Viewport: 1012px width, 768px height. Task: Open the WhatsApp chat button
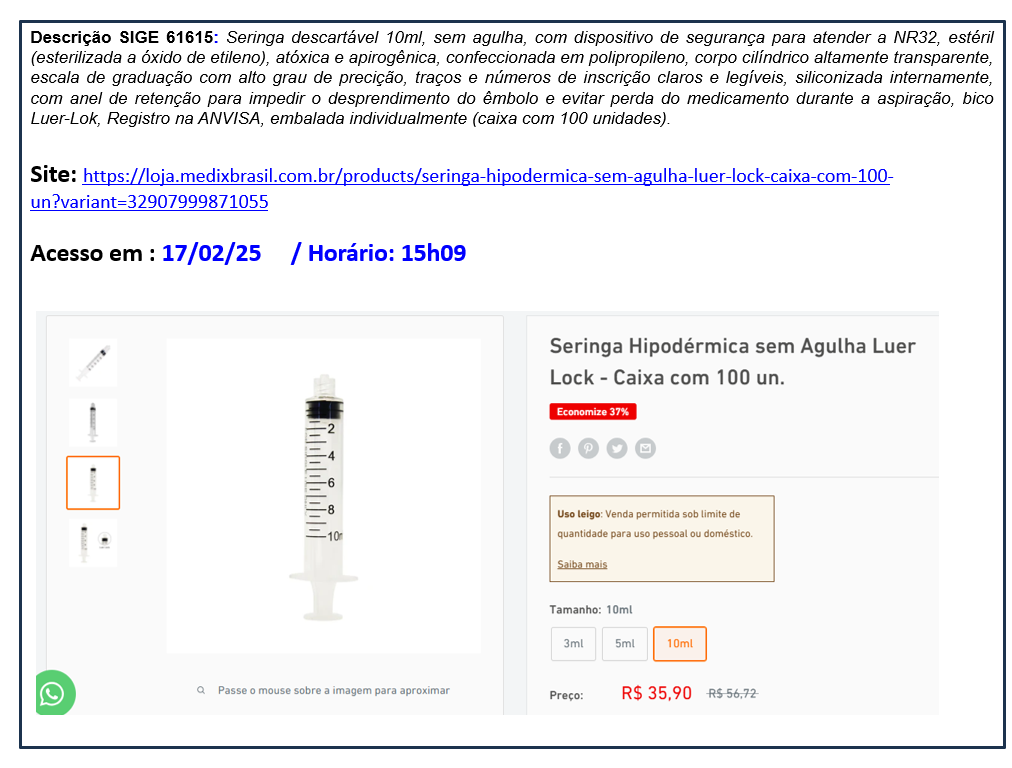pyautogui.click(x=54, y=693)
